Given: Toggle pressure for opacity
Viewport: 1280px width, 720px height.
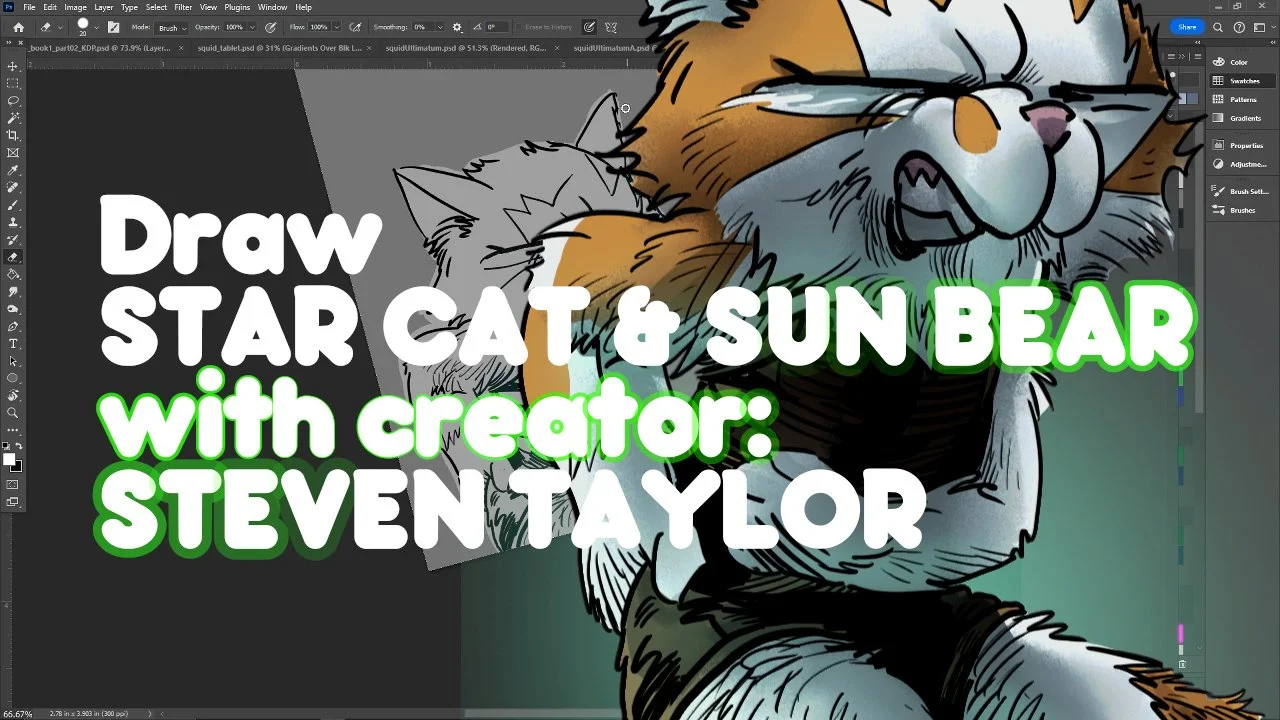Looking at the screenshot, I should [x=271, y=27].
